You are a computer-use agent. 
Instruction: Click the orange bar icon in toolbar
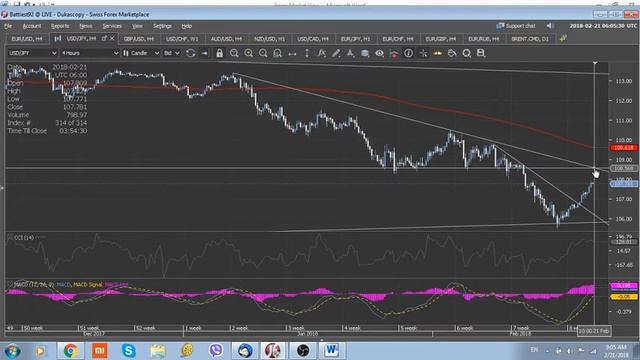coord(438,53)
